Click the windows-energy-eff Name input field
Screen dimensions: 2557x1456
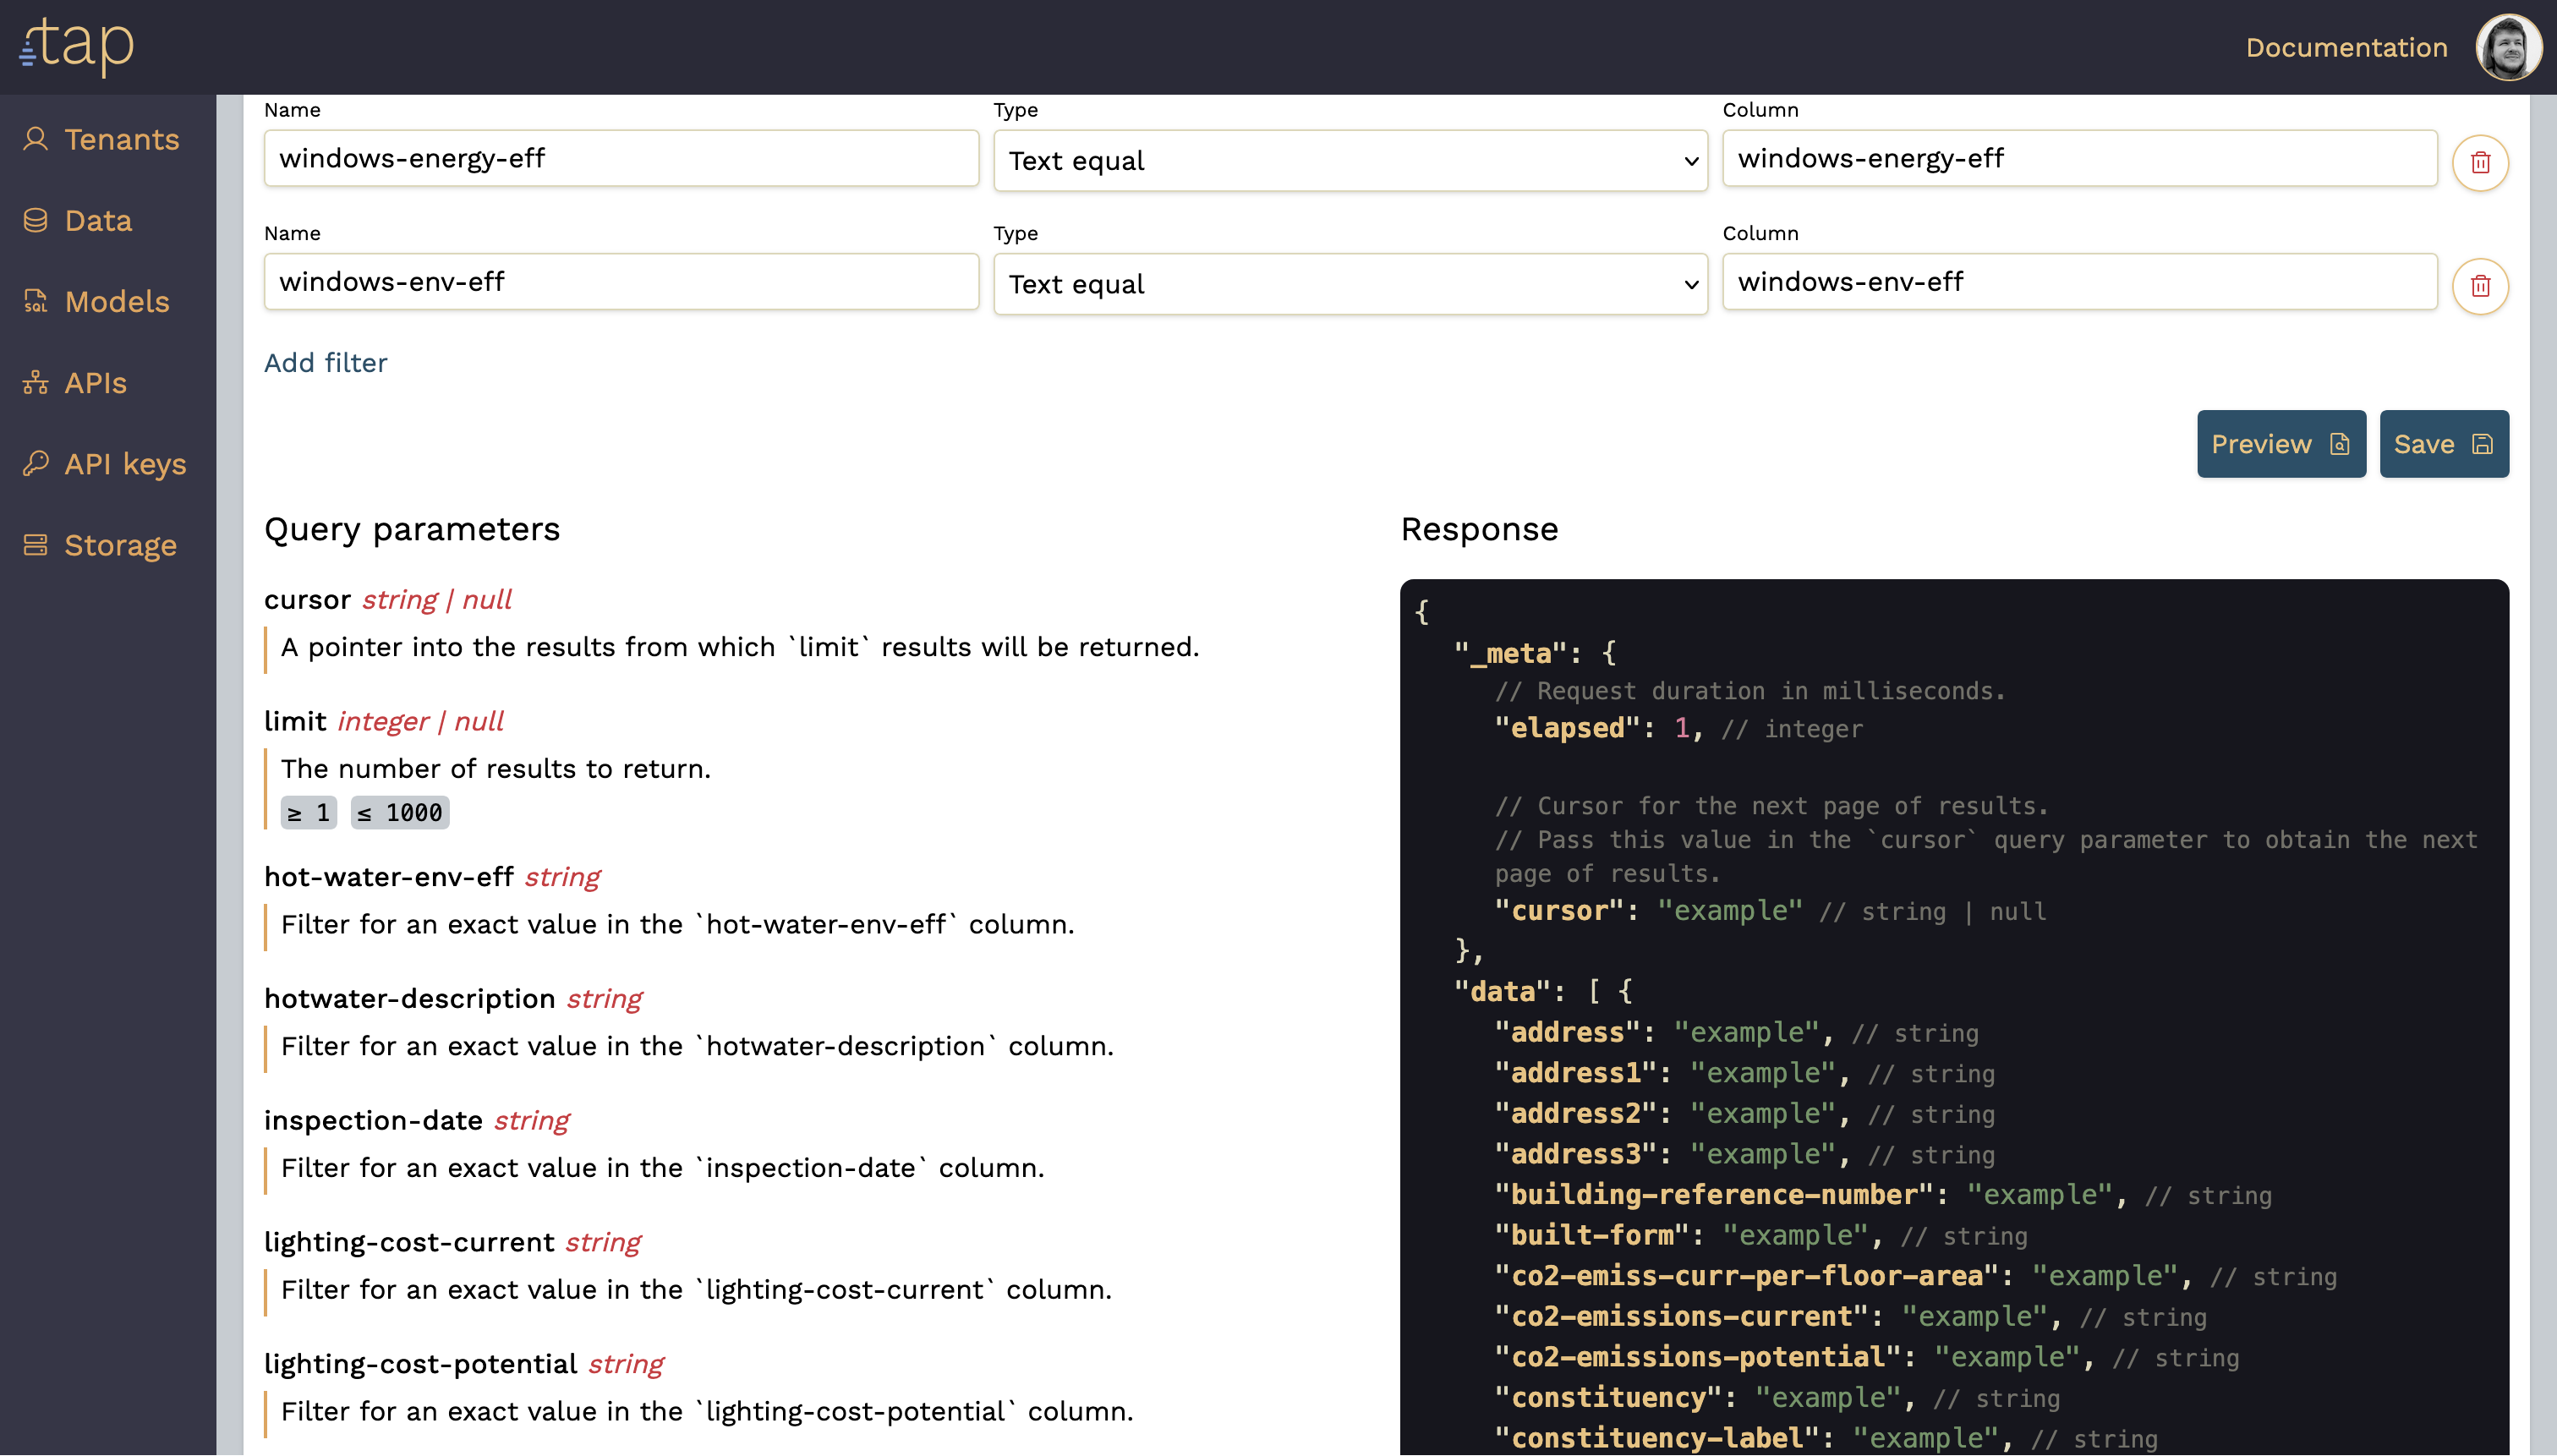[x=620, y=158]
